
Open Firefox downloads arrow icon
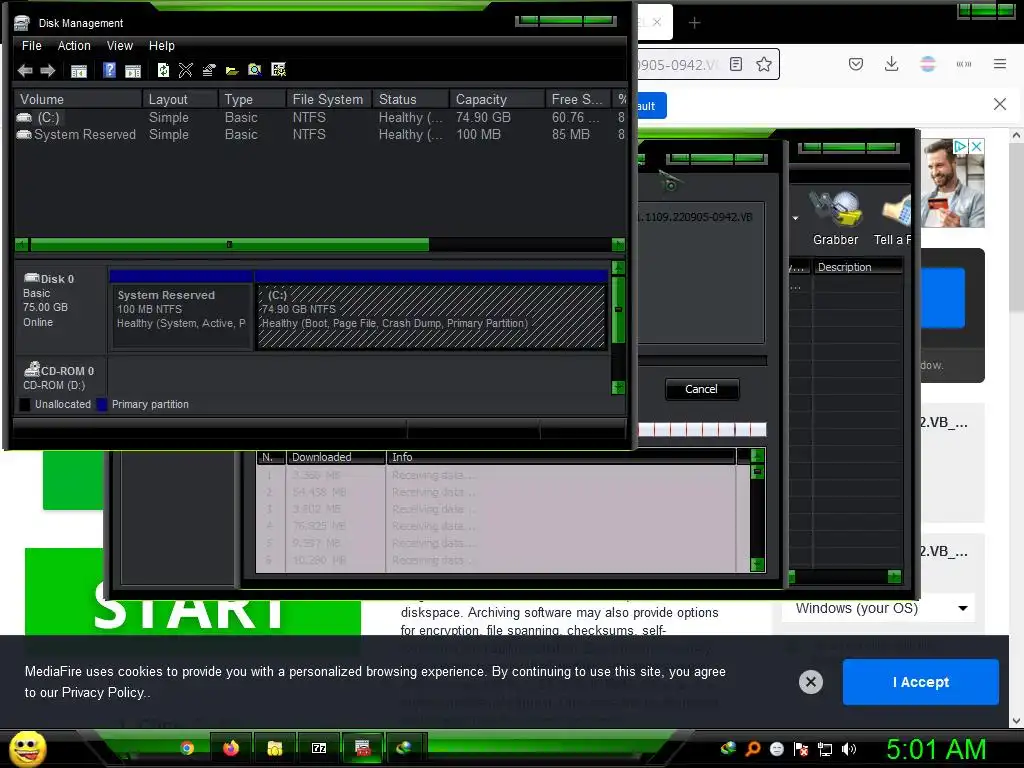tap(891, 64)
